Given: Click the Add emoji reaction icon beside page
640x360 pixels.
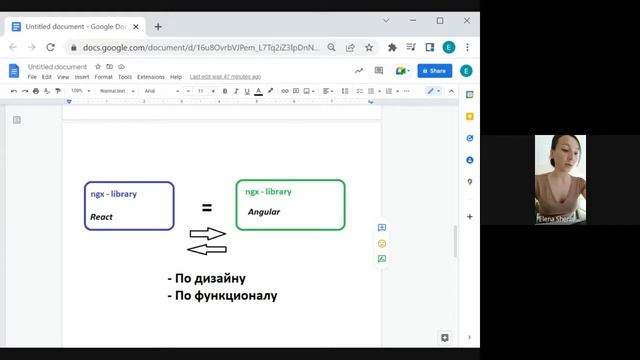Looking at the screenshot, I should pyautogui.click(x=382, y=244).
